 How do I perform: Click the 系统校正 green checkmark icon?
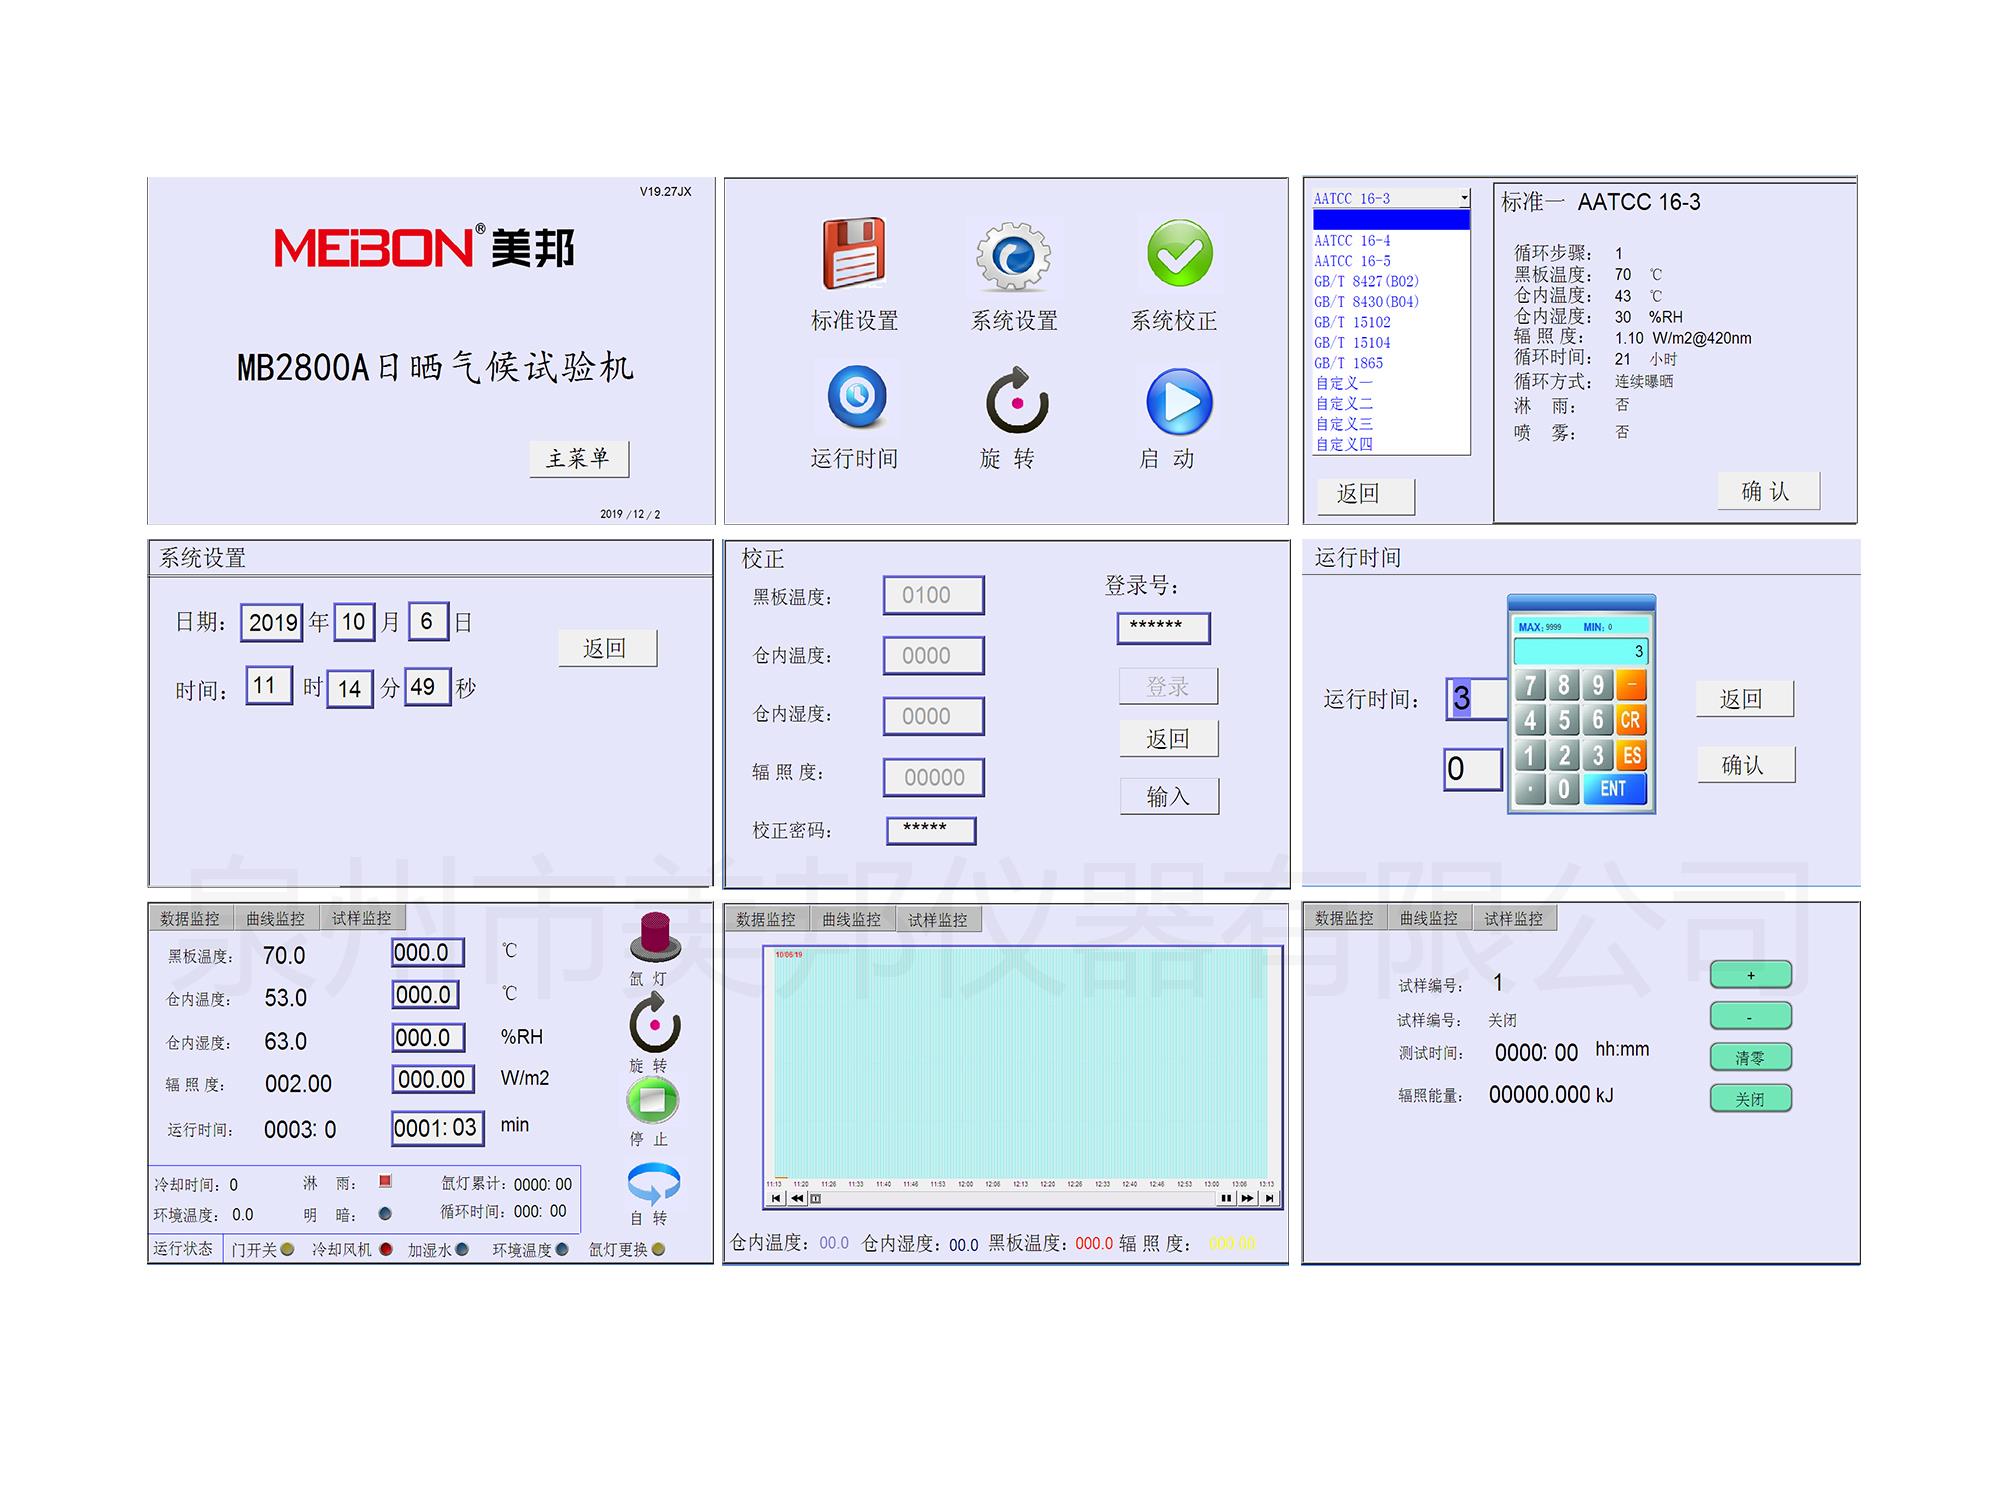(1179, 254)
